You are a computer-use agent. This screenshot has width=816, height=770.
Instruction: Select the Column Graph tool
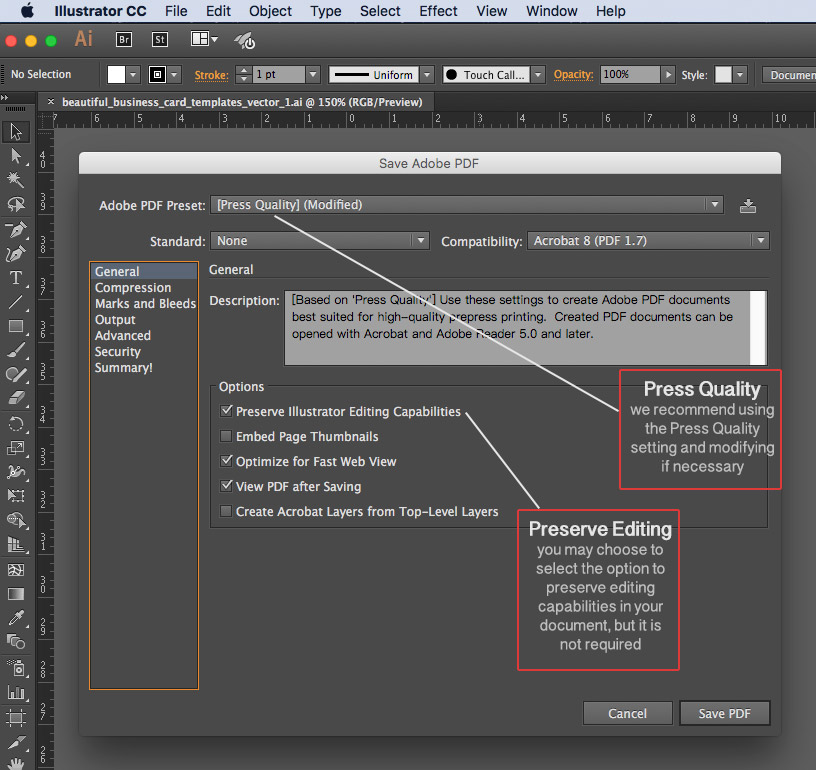coord(16,692)
